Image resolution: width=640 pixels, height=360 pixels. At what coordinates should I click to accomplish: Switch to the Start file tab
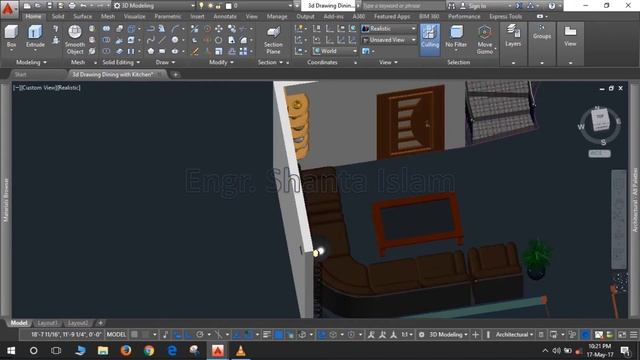pyautogui.click(x=20, y=75)
